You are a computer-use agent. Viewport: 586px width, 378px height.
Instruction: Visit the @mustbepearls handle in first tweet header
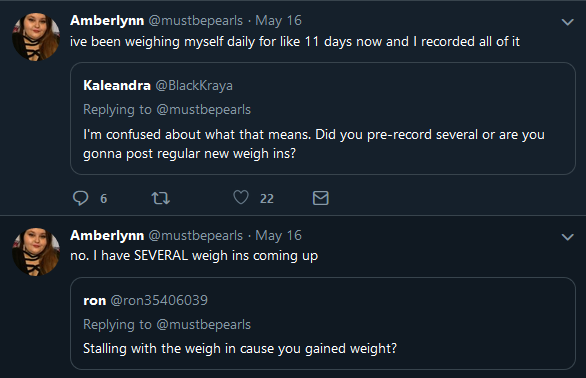pos(196,21)
